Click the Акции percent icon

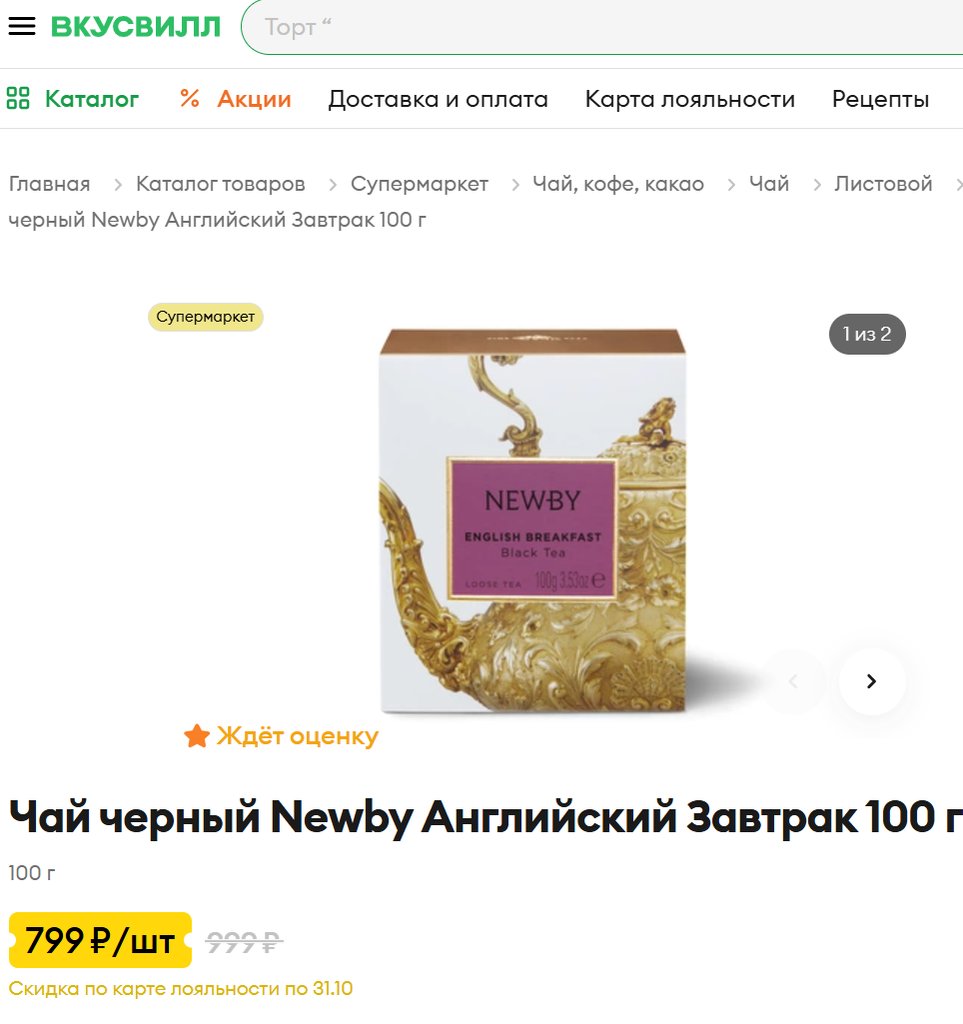(x=190, y=99)
